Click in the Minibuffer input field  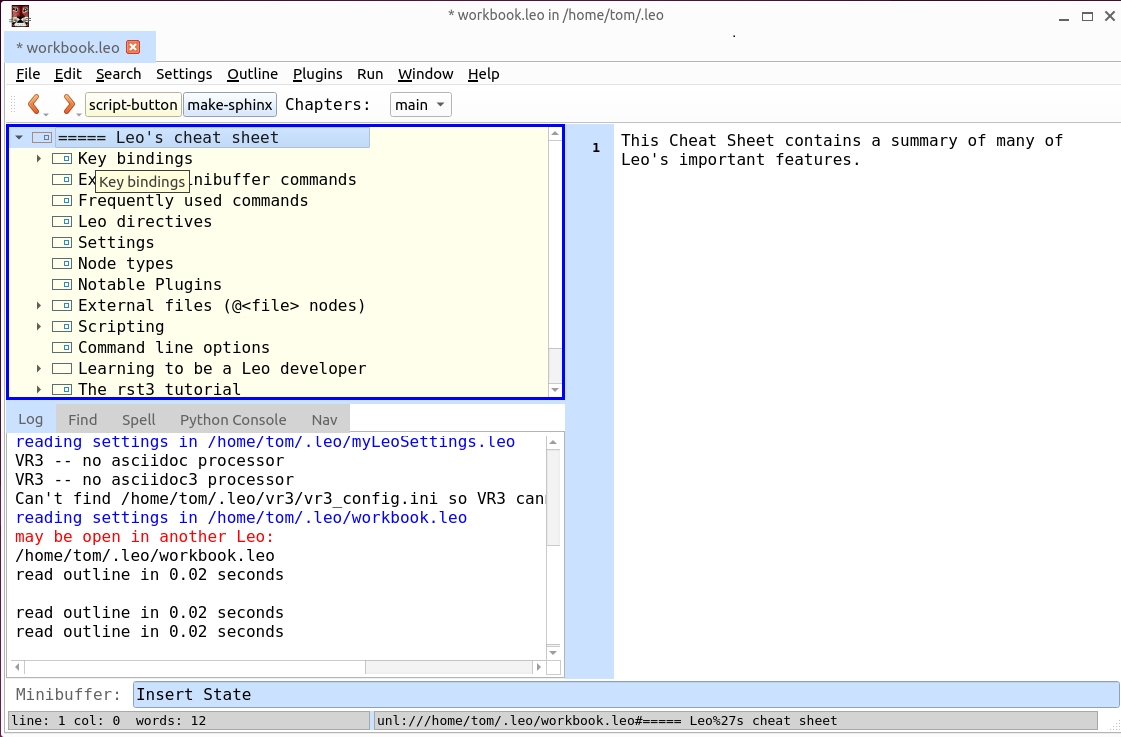pos(625,695)
